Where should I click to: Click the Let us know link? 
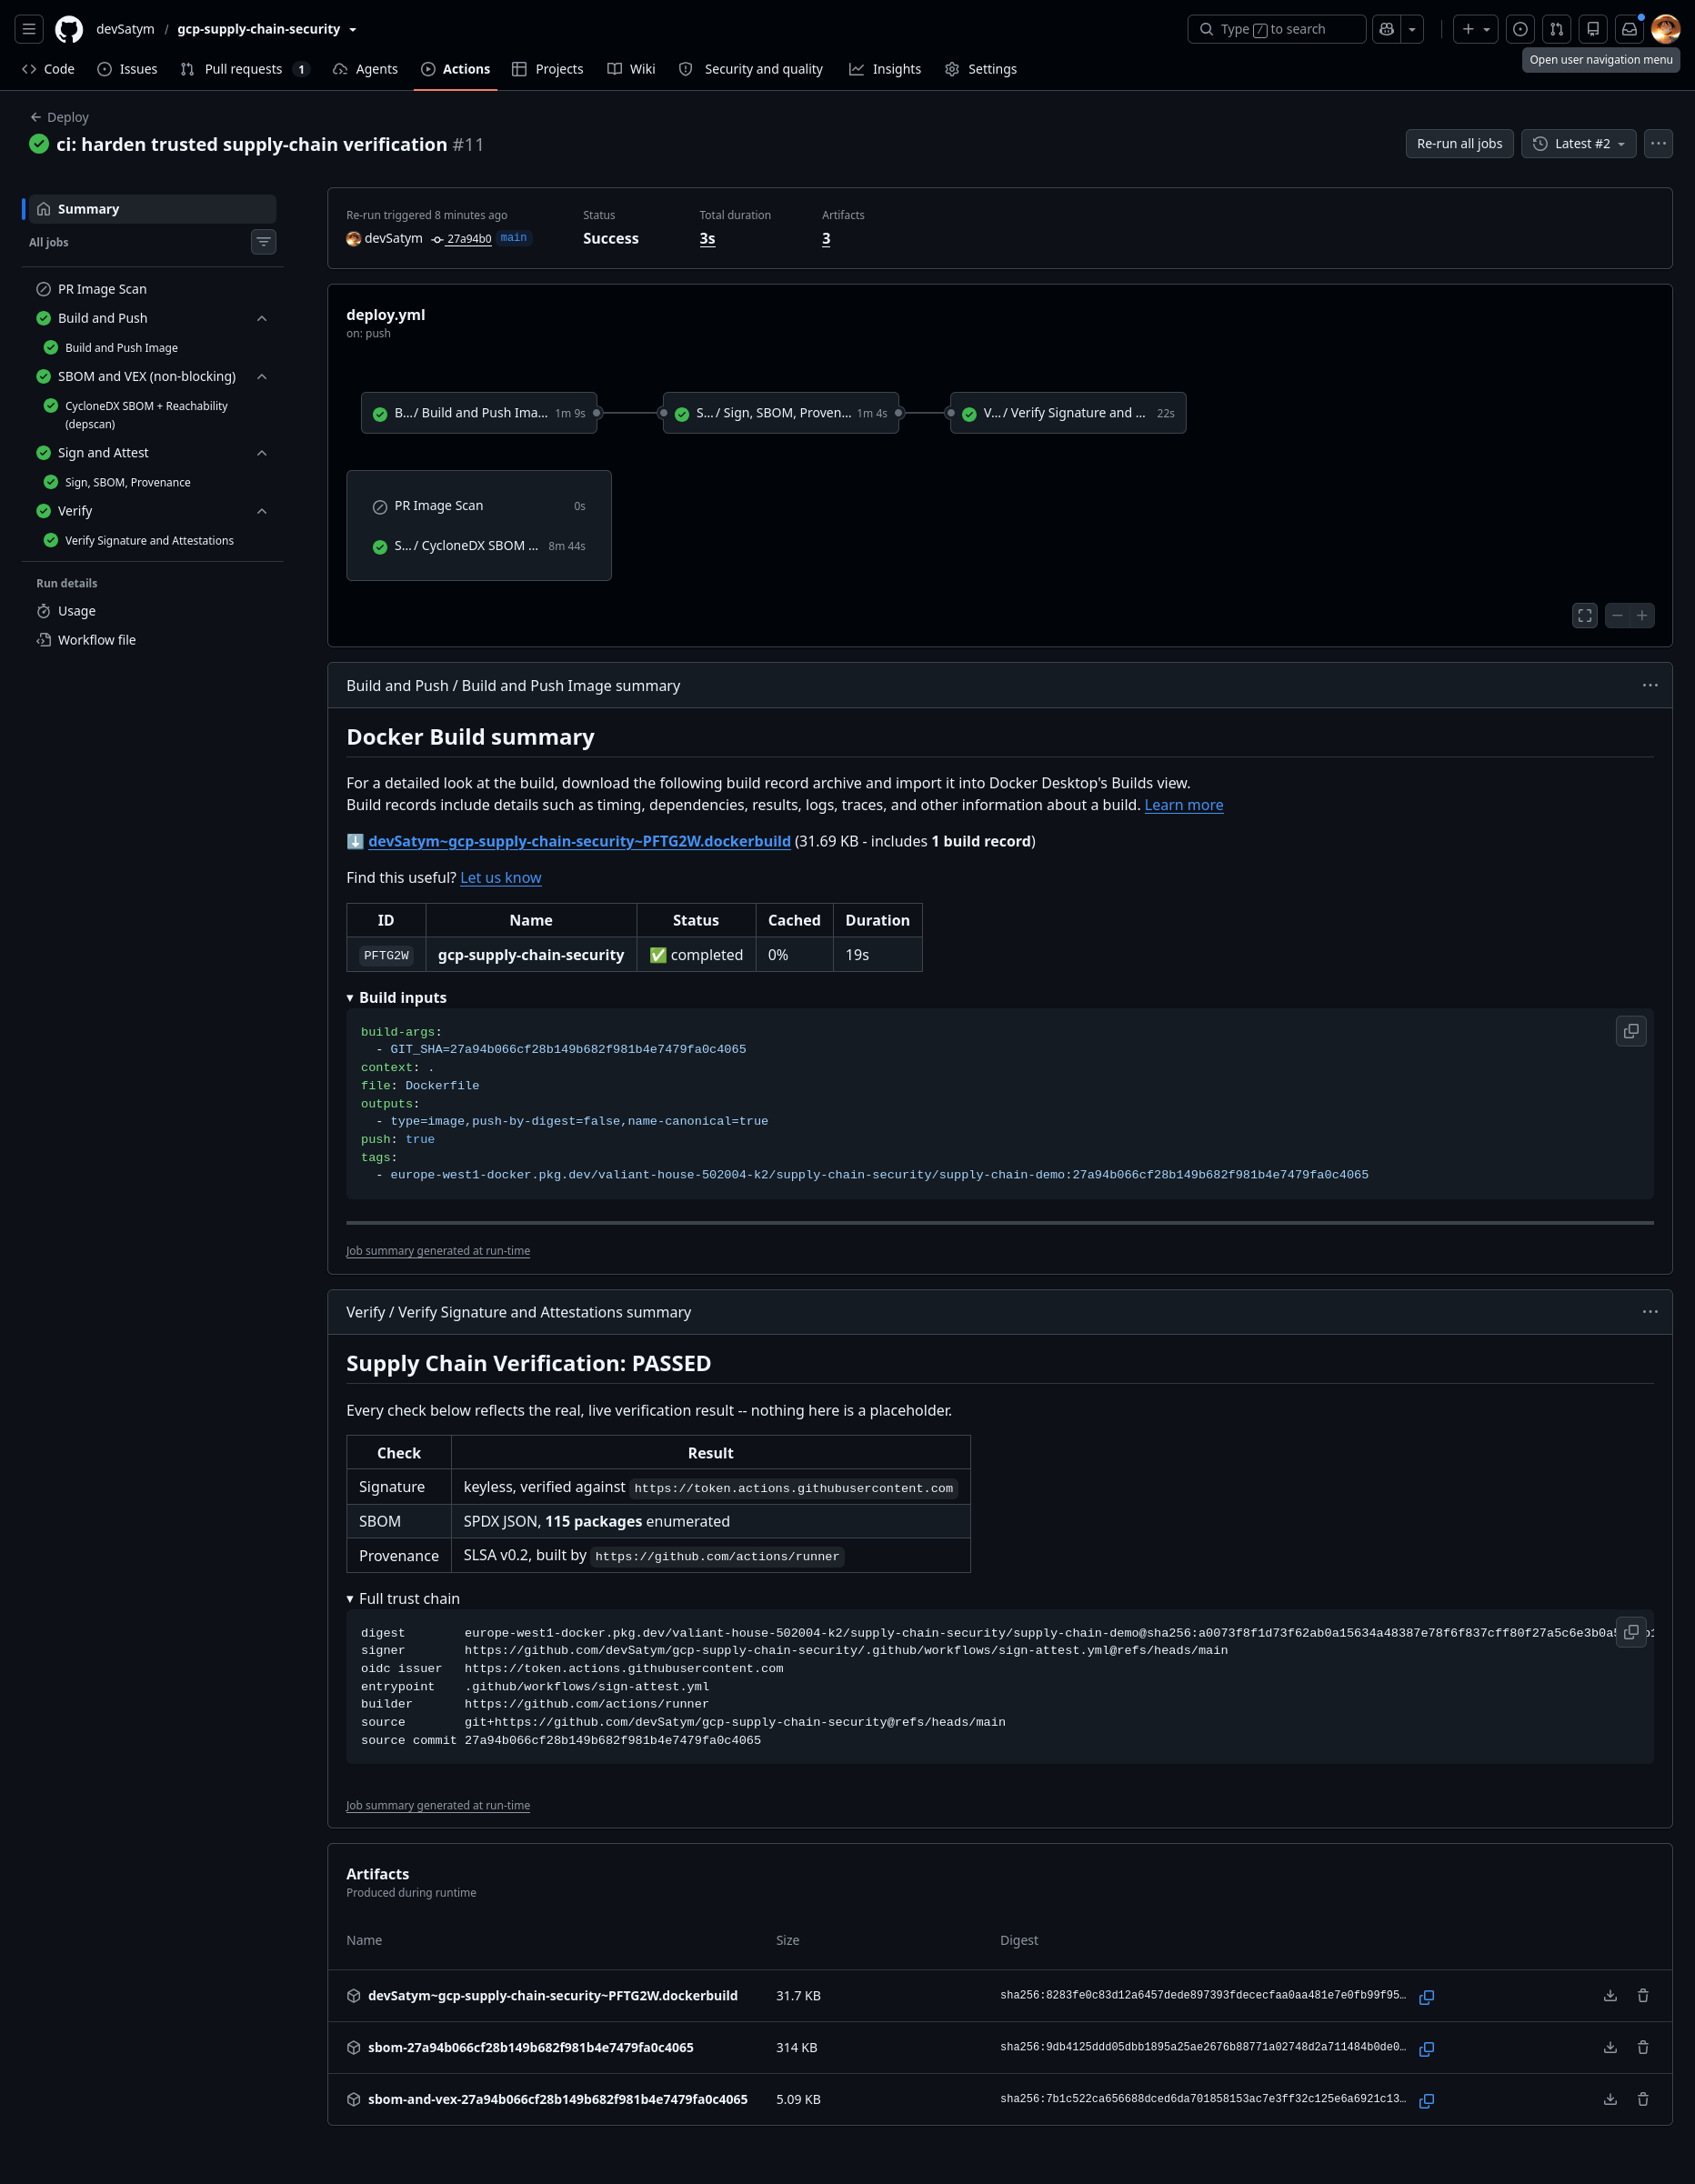(501, 877)
